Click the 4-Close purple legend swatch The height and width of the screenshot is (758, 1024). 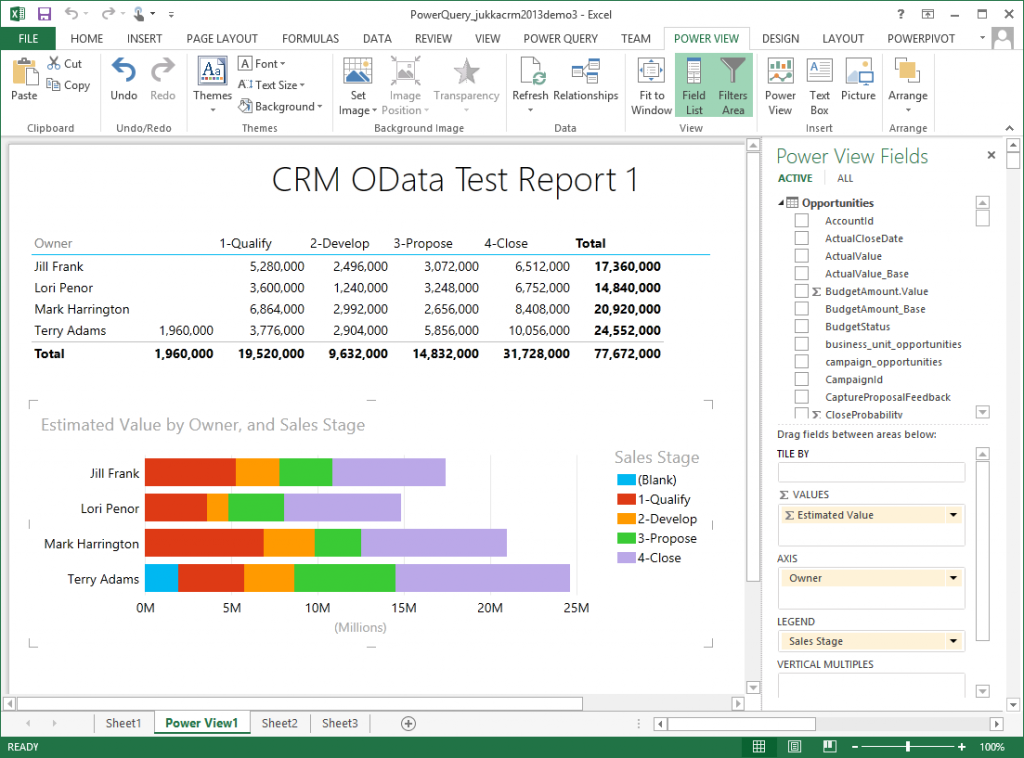[626, 558]
